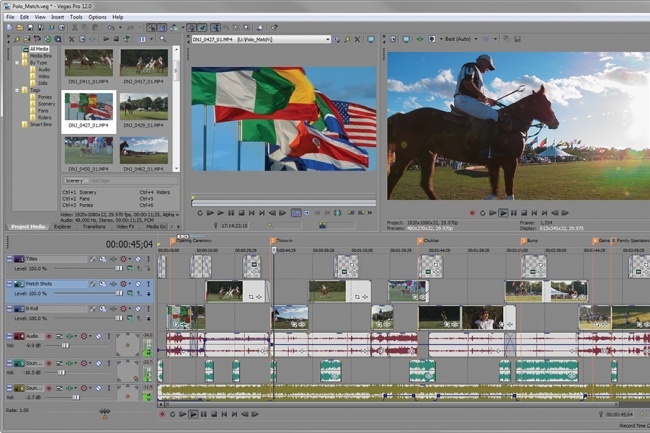
Task: Adjust the Audio track 4 volume slider
Action: [x=65, y=345]
